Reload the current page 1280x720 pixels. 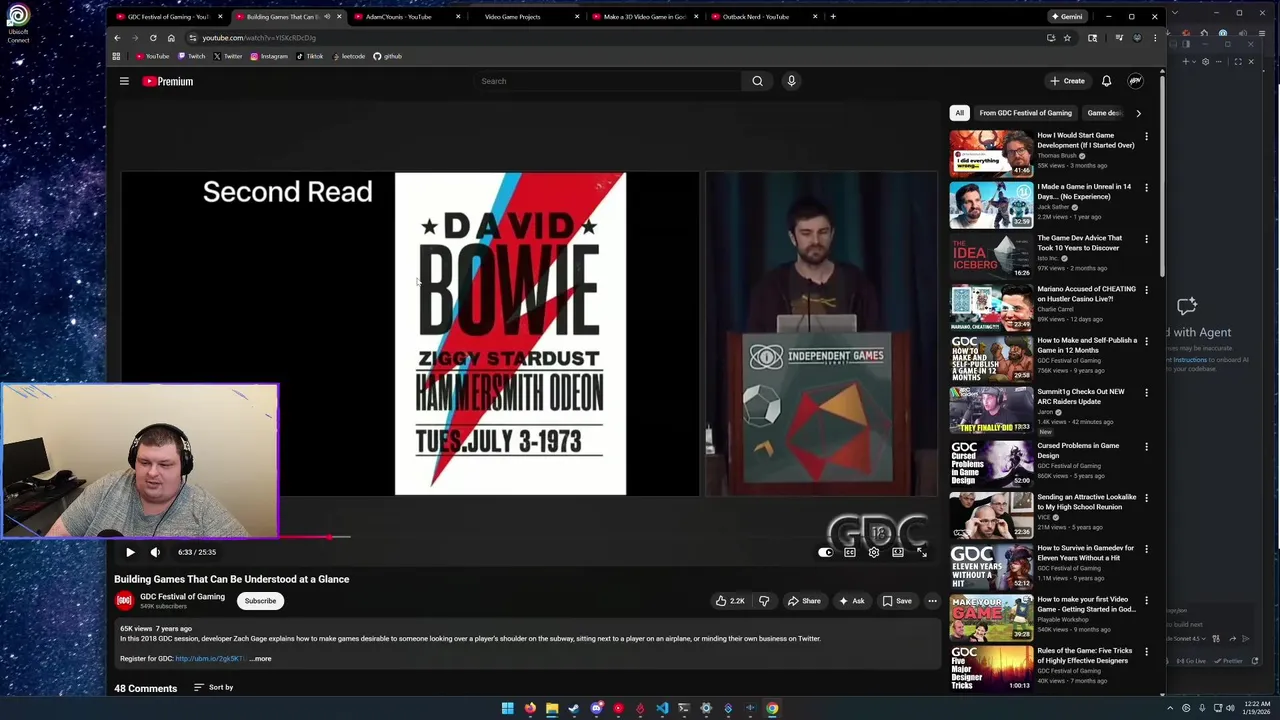[153, 38]
